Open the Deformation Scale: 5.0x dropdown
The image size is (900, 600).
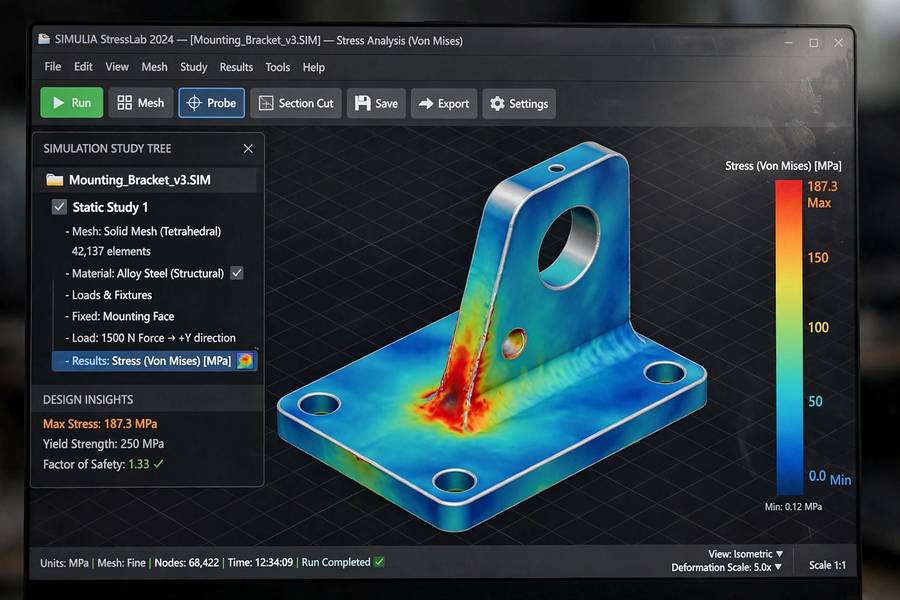point(726,567)
